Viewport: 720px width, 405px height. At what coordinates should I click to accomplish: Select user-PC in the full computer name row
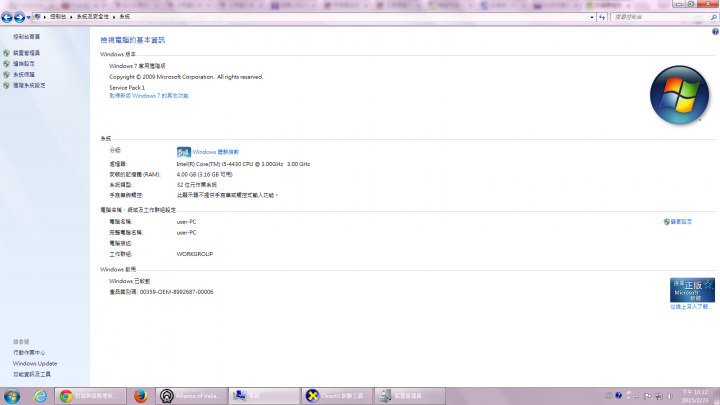(x=186, y=233)
